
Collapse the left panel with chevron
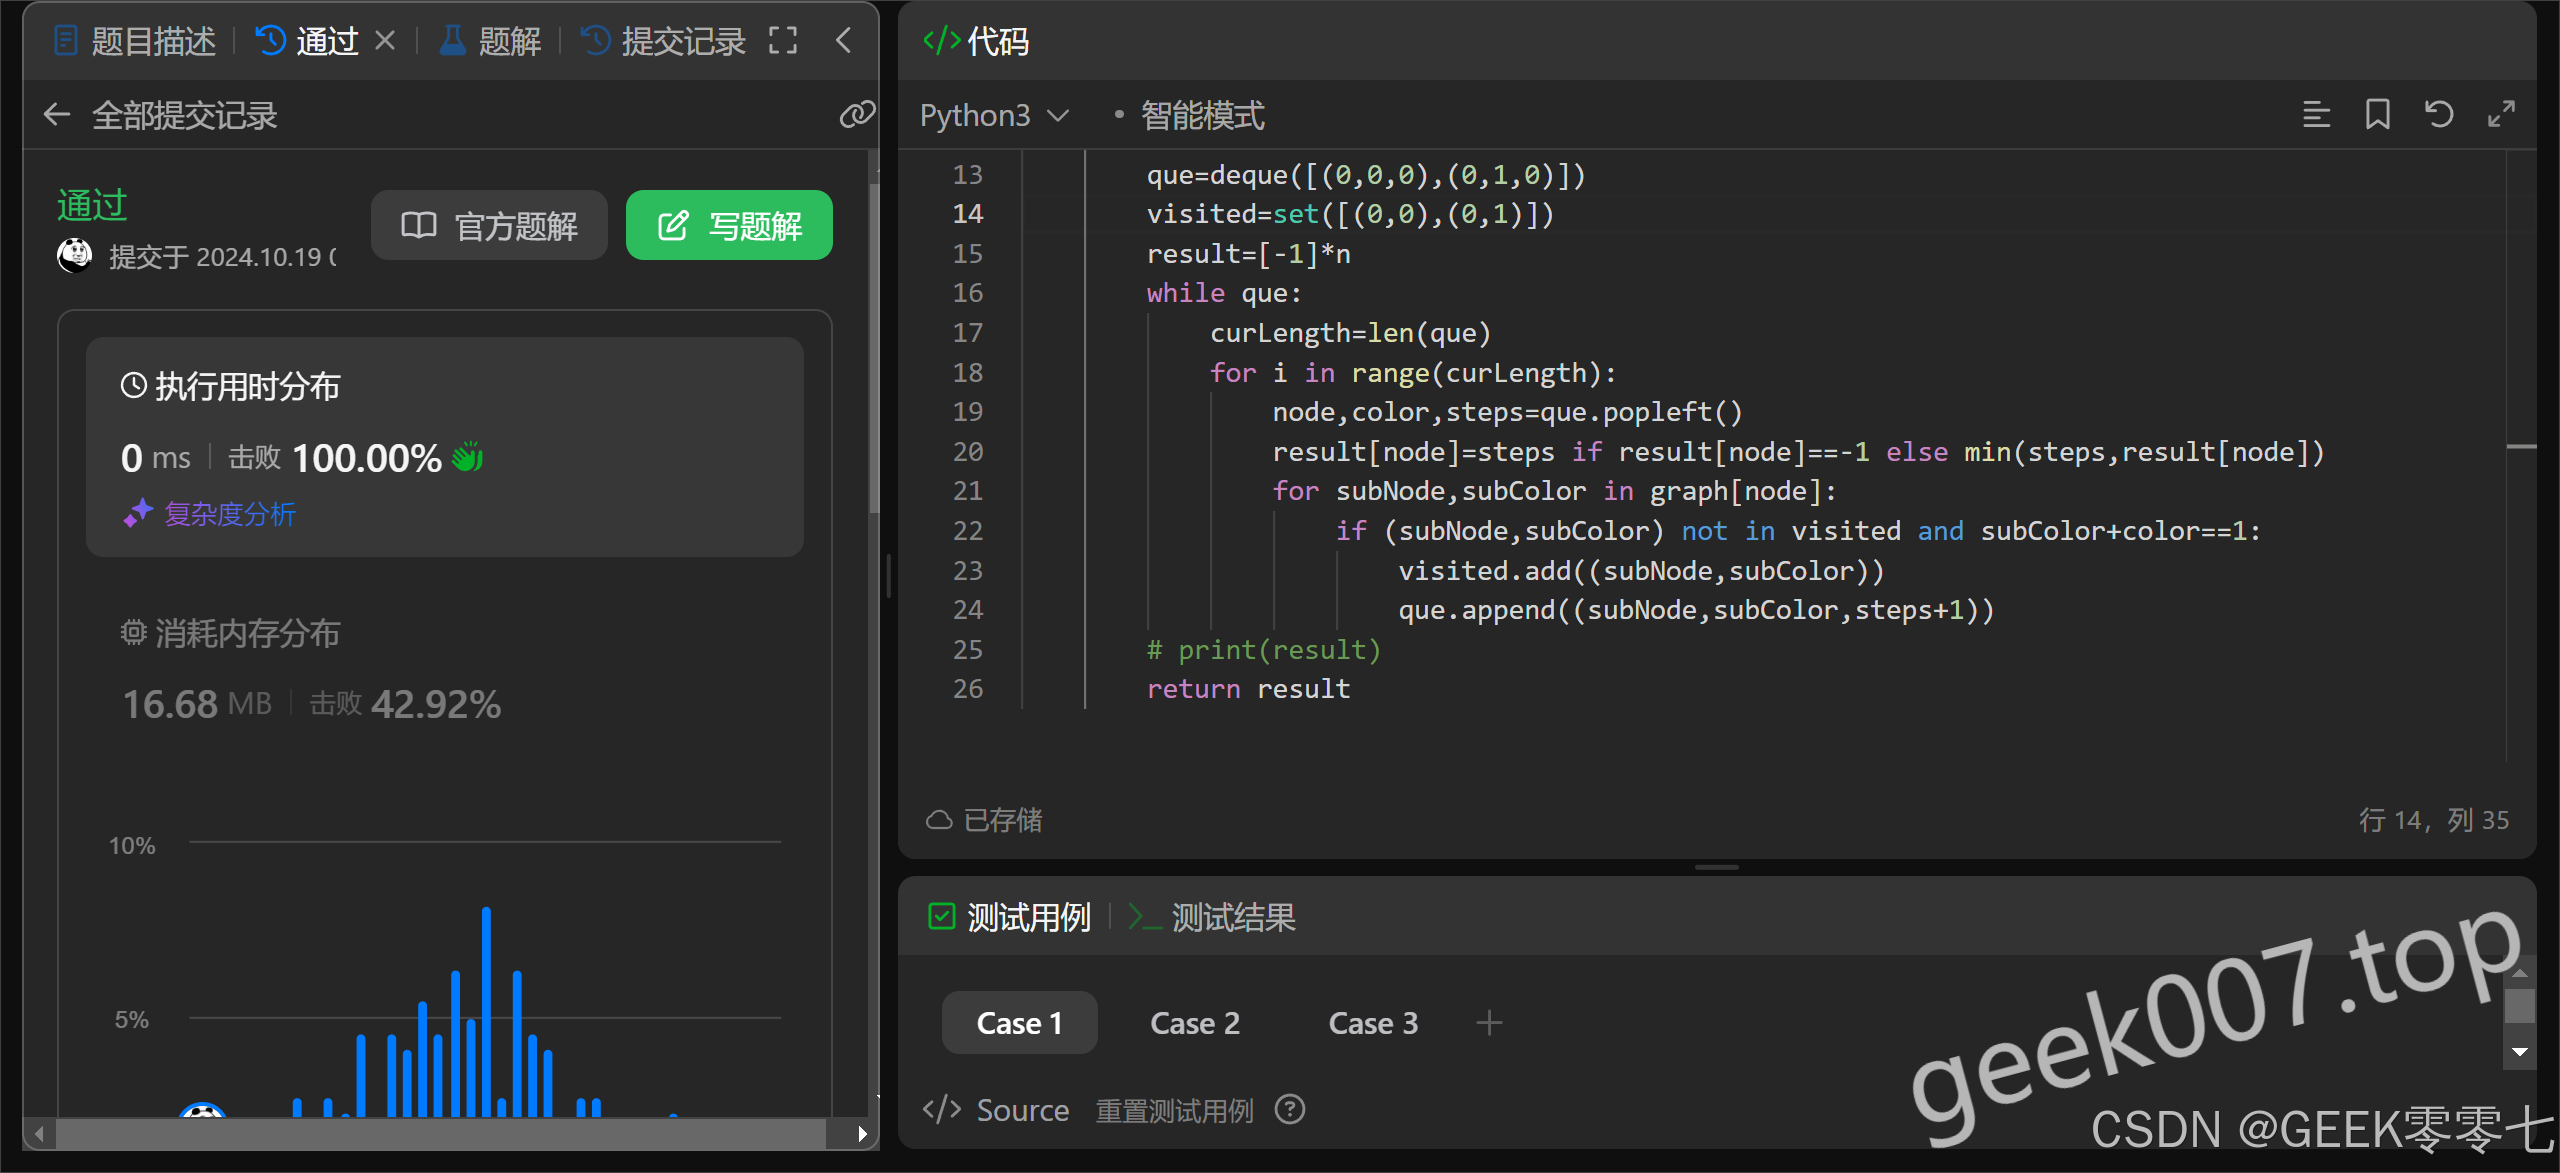pyautogui.click(x=843, y=41)
